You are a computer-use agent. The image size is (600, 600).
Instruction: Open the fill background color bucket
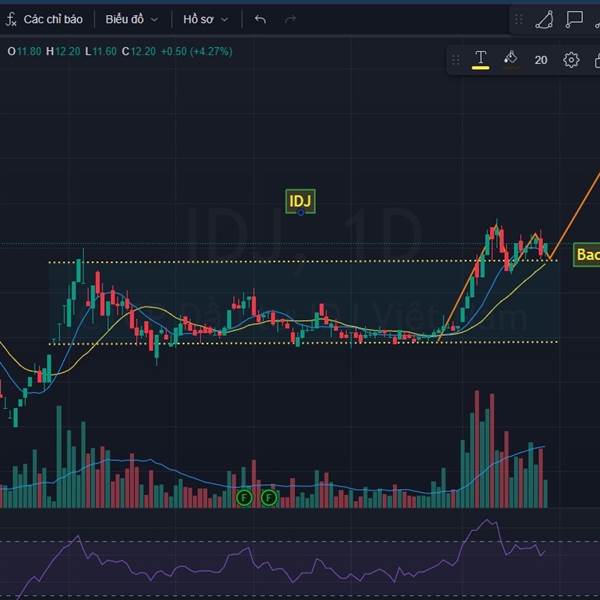[x=510, y=60]
